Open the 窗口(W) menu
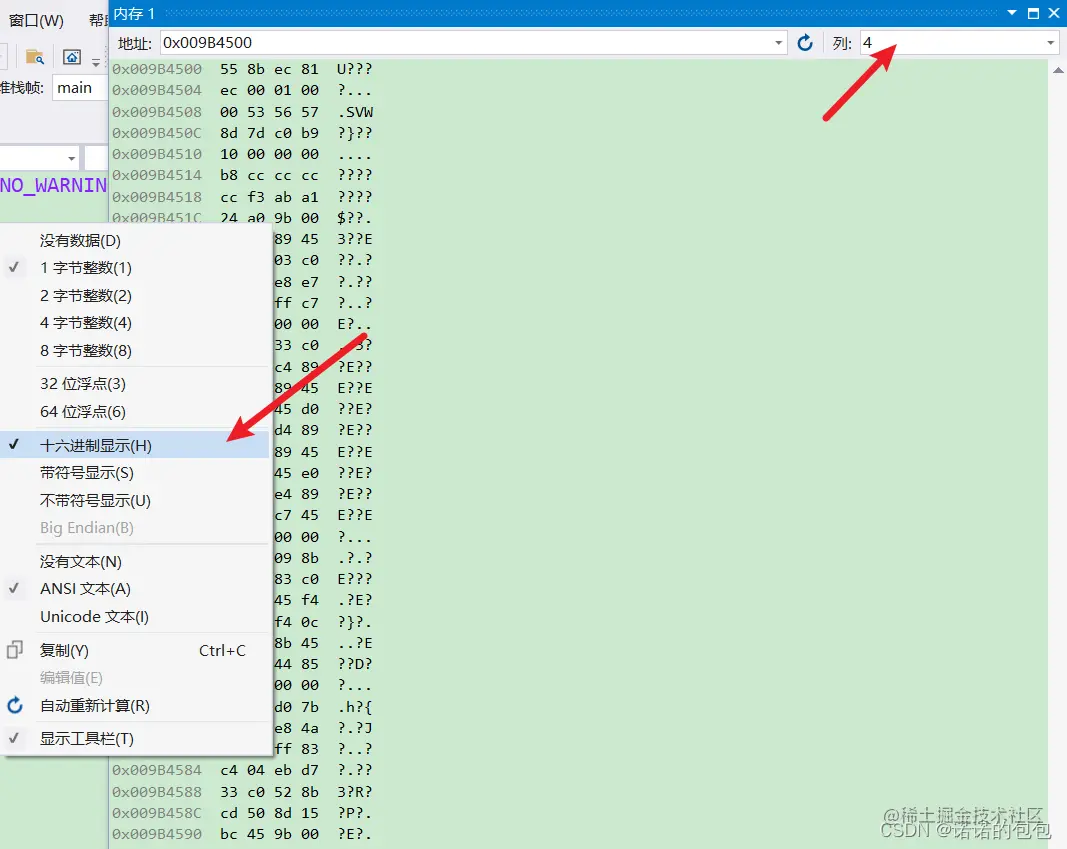1067x849 pixels. [x=36, y=20]
